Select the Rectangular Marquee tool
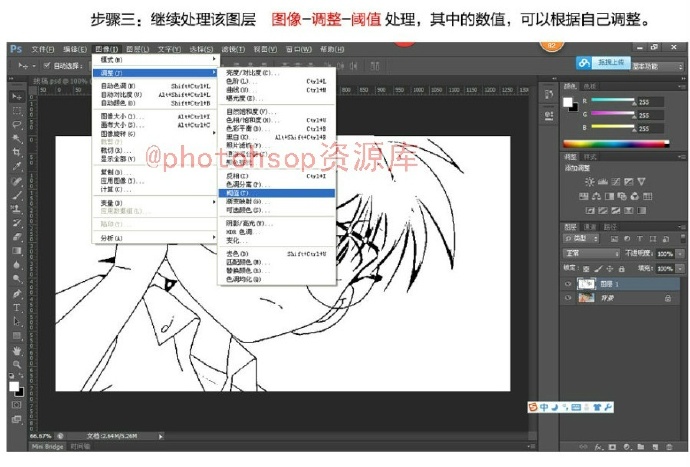 (x=17, y=110)
